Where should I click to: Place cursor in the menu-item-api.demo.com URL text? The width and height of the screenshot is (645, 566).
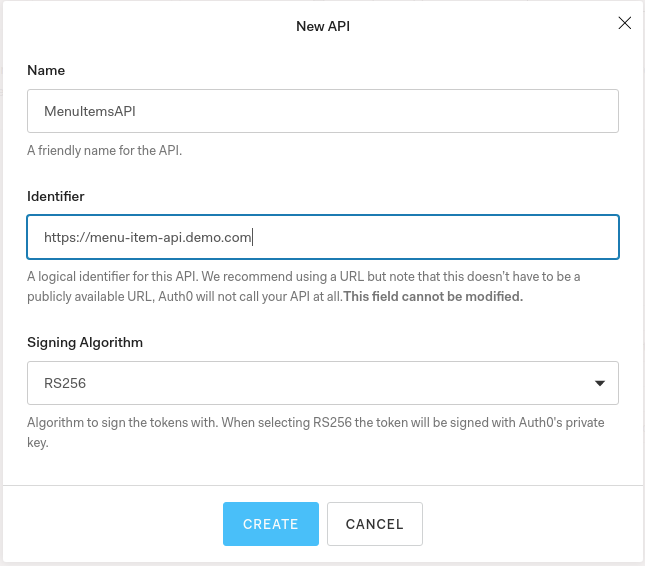[148, 237]
